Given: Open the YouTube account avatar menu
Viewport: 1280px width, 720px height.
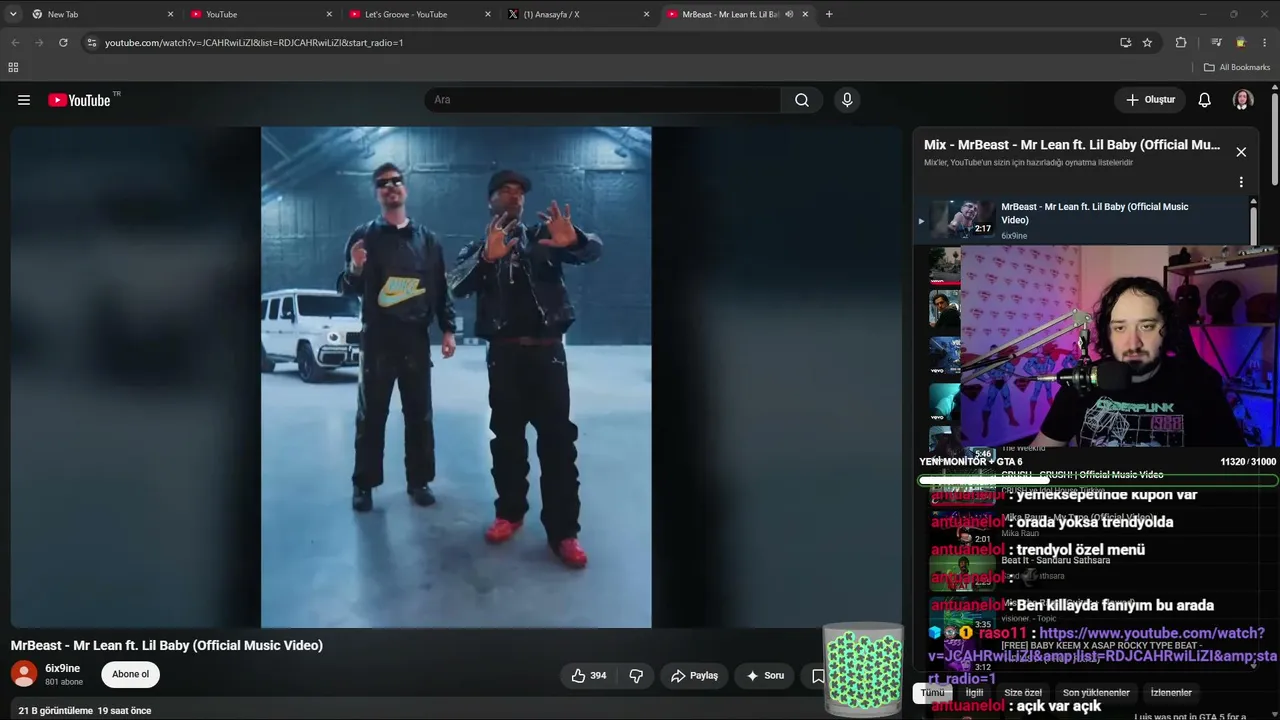Looking at the screenshot, I should pyautogui.click(x=1243, y=100).
